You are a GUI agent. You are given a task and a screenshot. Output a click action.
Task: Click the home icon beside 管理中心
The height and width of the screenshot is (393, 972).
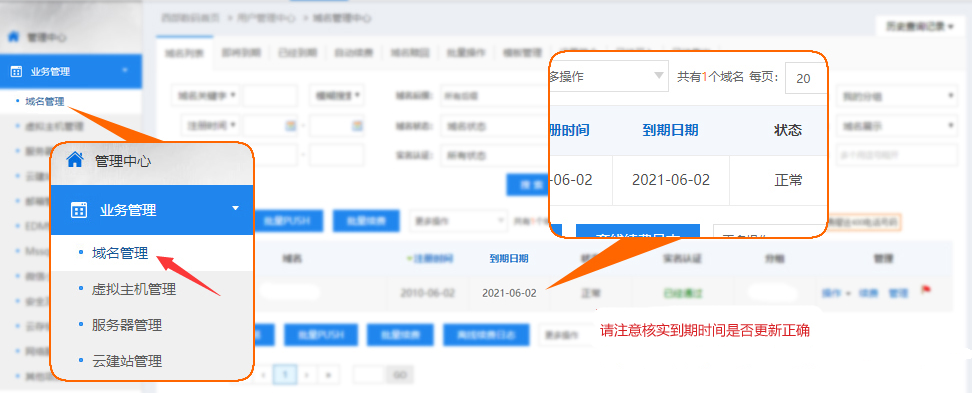75,160
